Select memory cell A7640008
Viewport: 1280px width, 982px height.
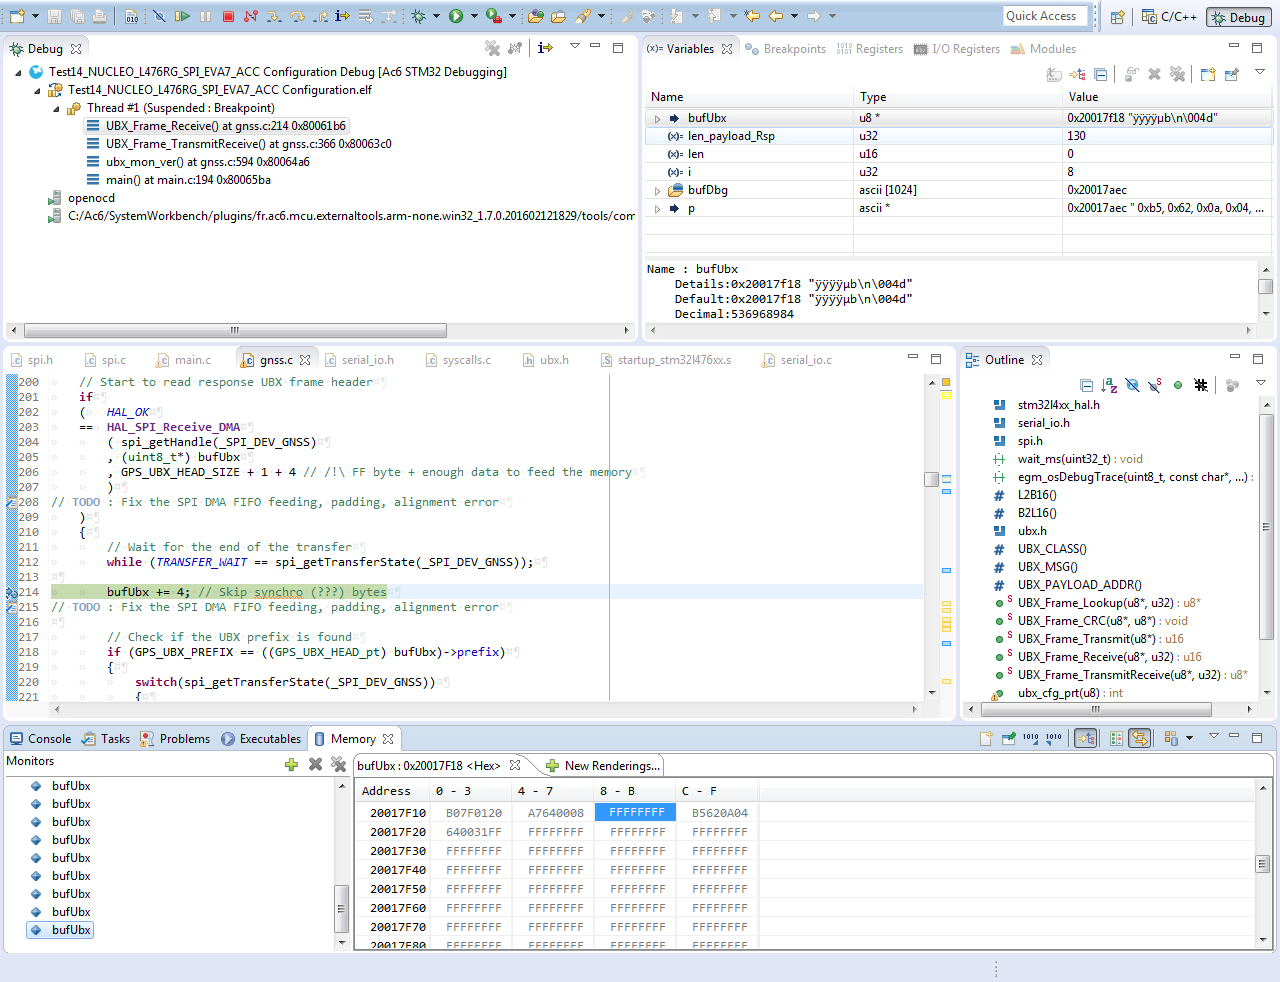click(x=556, y=813)
